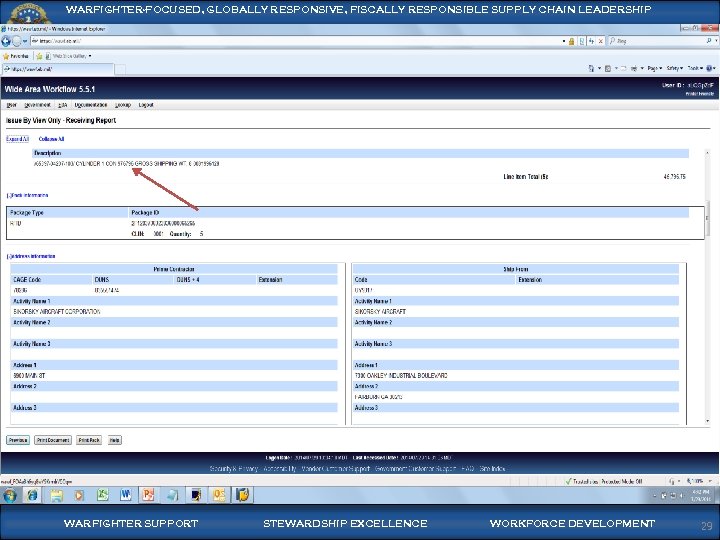Open the Documentation menu
This screenshot has width=720, height=540.
91,105
